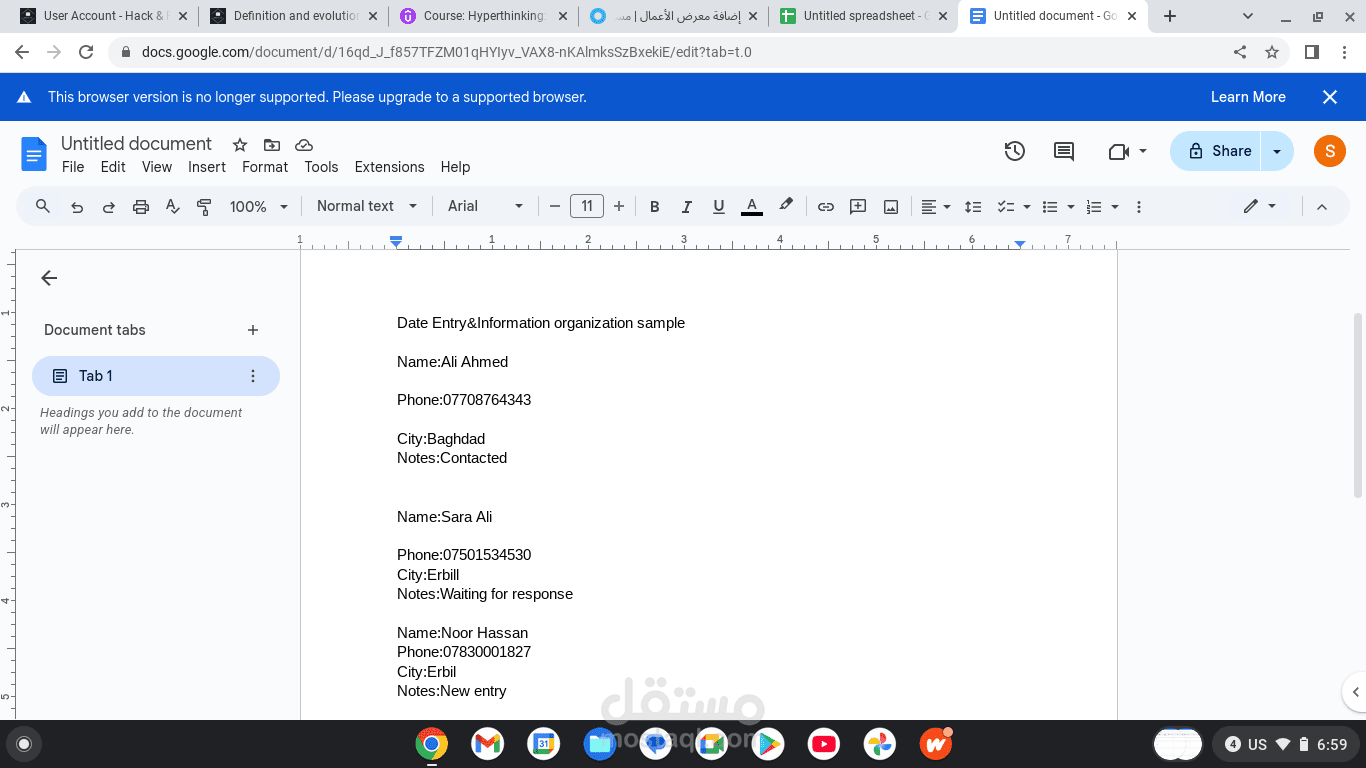Open more toolbar options
Viewport: 1366px width, 768px height.
[1139, 207]
